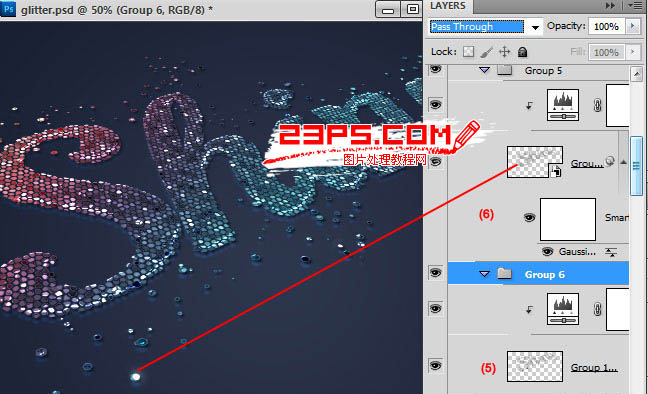Click smart filter indicator icon on Grou... layer
The height and width of the screenshot is (394, 648).
coord(610,161)
